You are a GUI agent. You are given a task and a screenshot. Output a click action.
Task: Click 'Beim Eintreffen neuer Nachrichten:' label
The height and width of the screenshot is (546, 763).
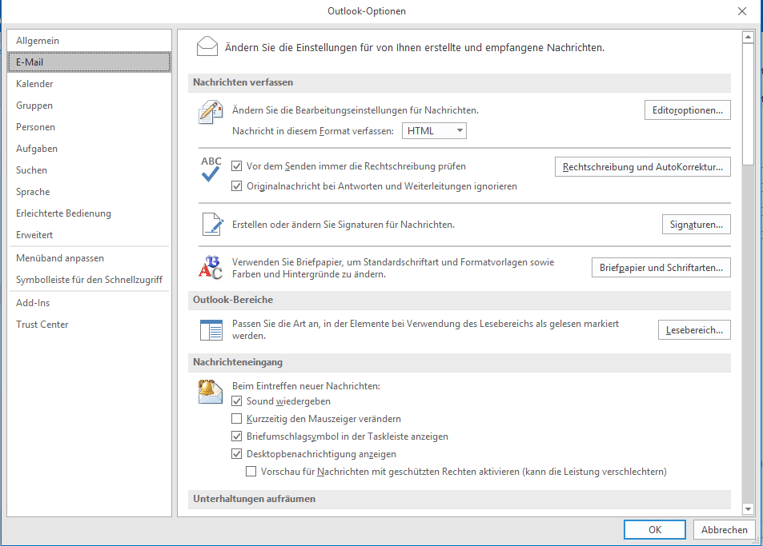(x=306, y=386)
